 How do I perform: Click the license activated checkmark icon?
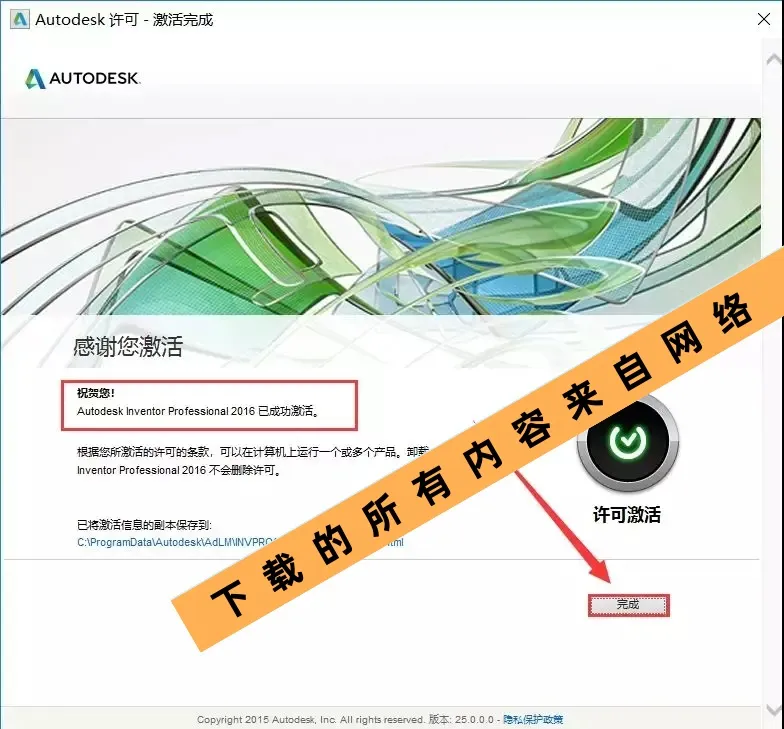(628, 442)
